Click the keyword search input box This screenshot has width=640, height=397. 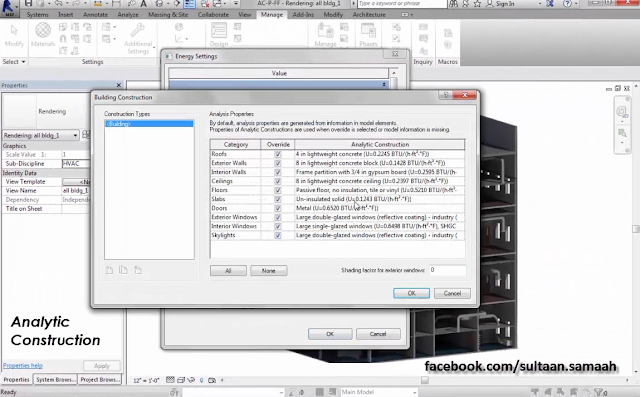[x=402, y=4]
